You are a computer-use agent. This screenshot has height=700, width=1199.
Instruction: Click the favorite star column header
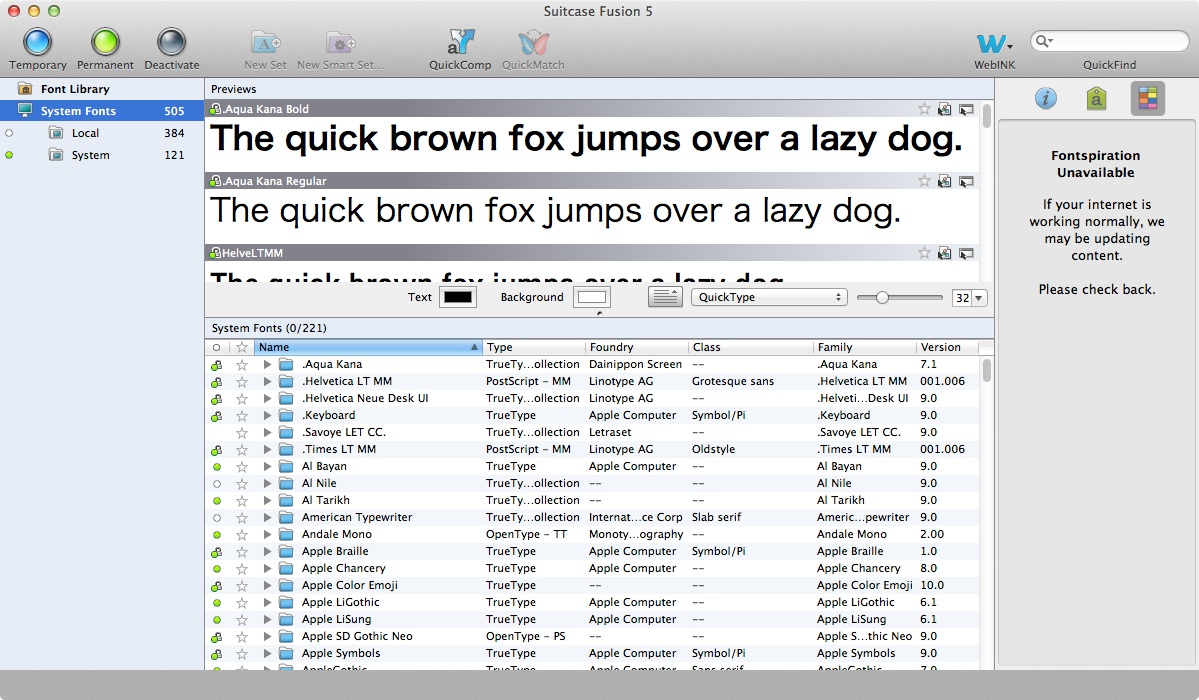coord(242,347)
